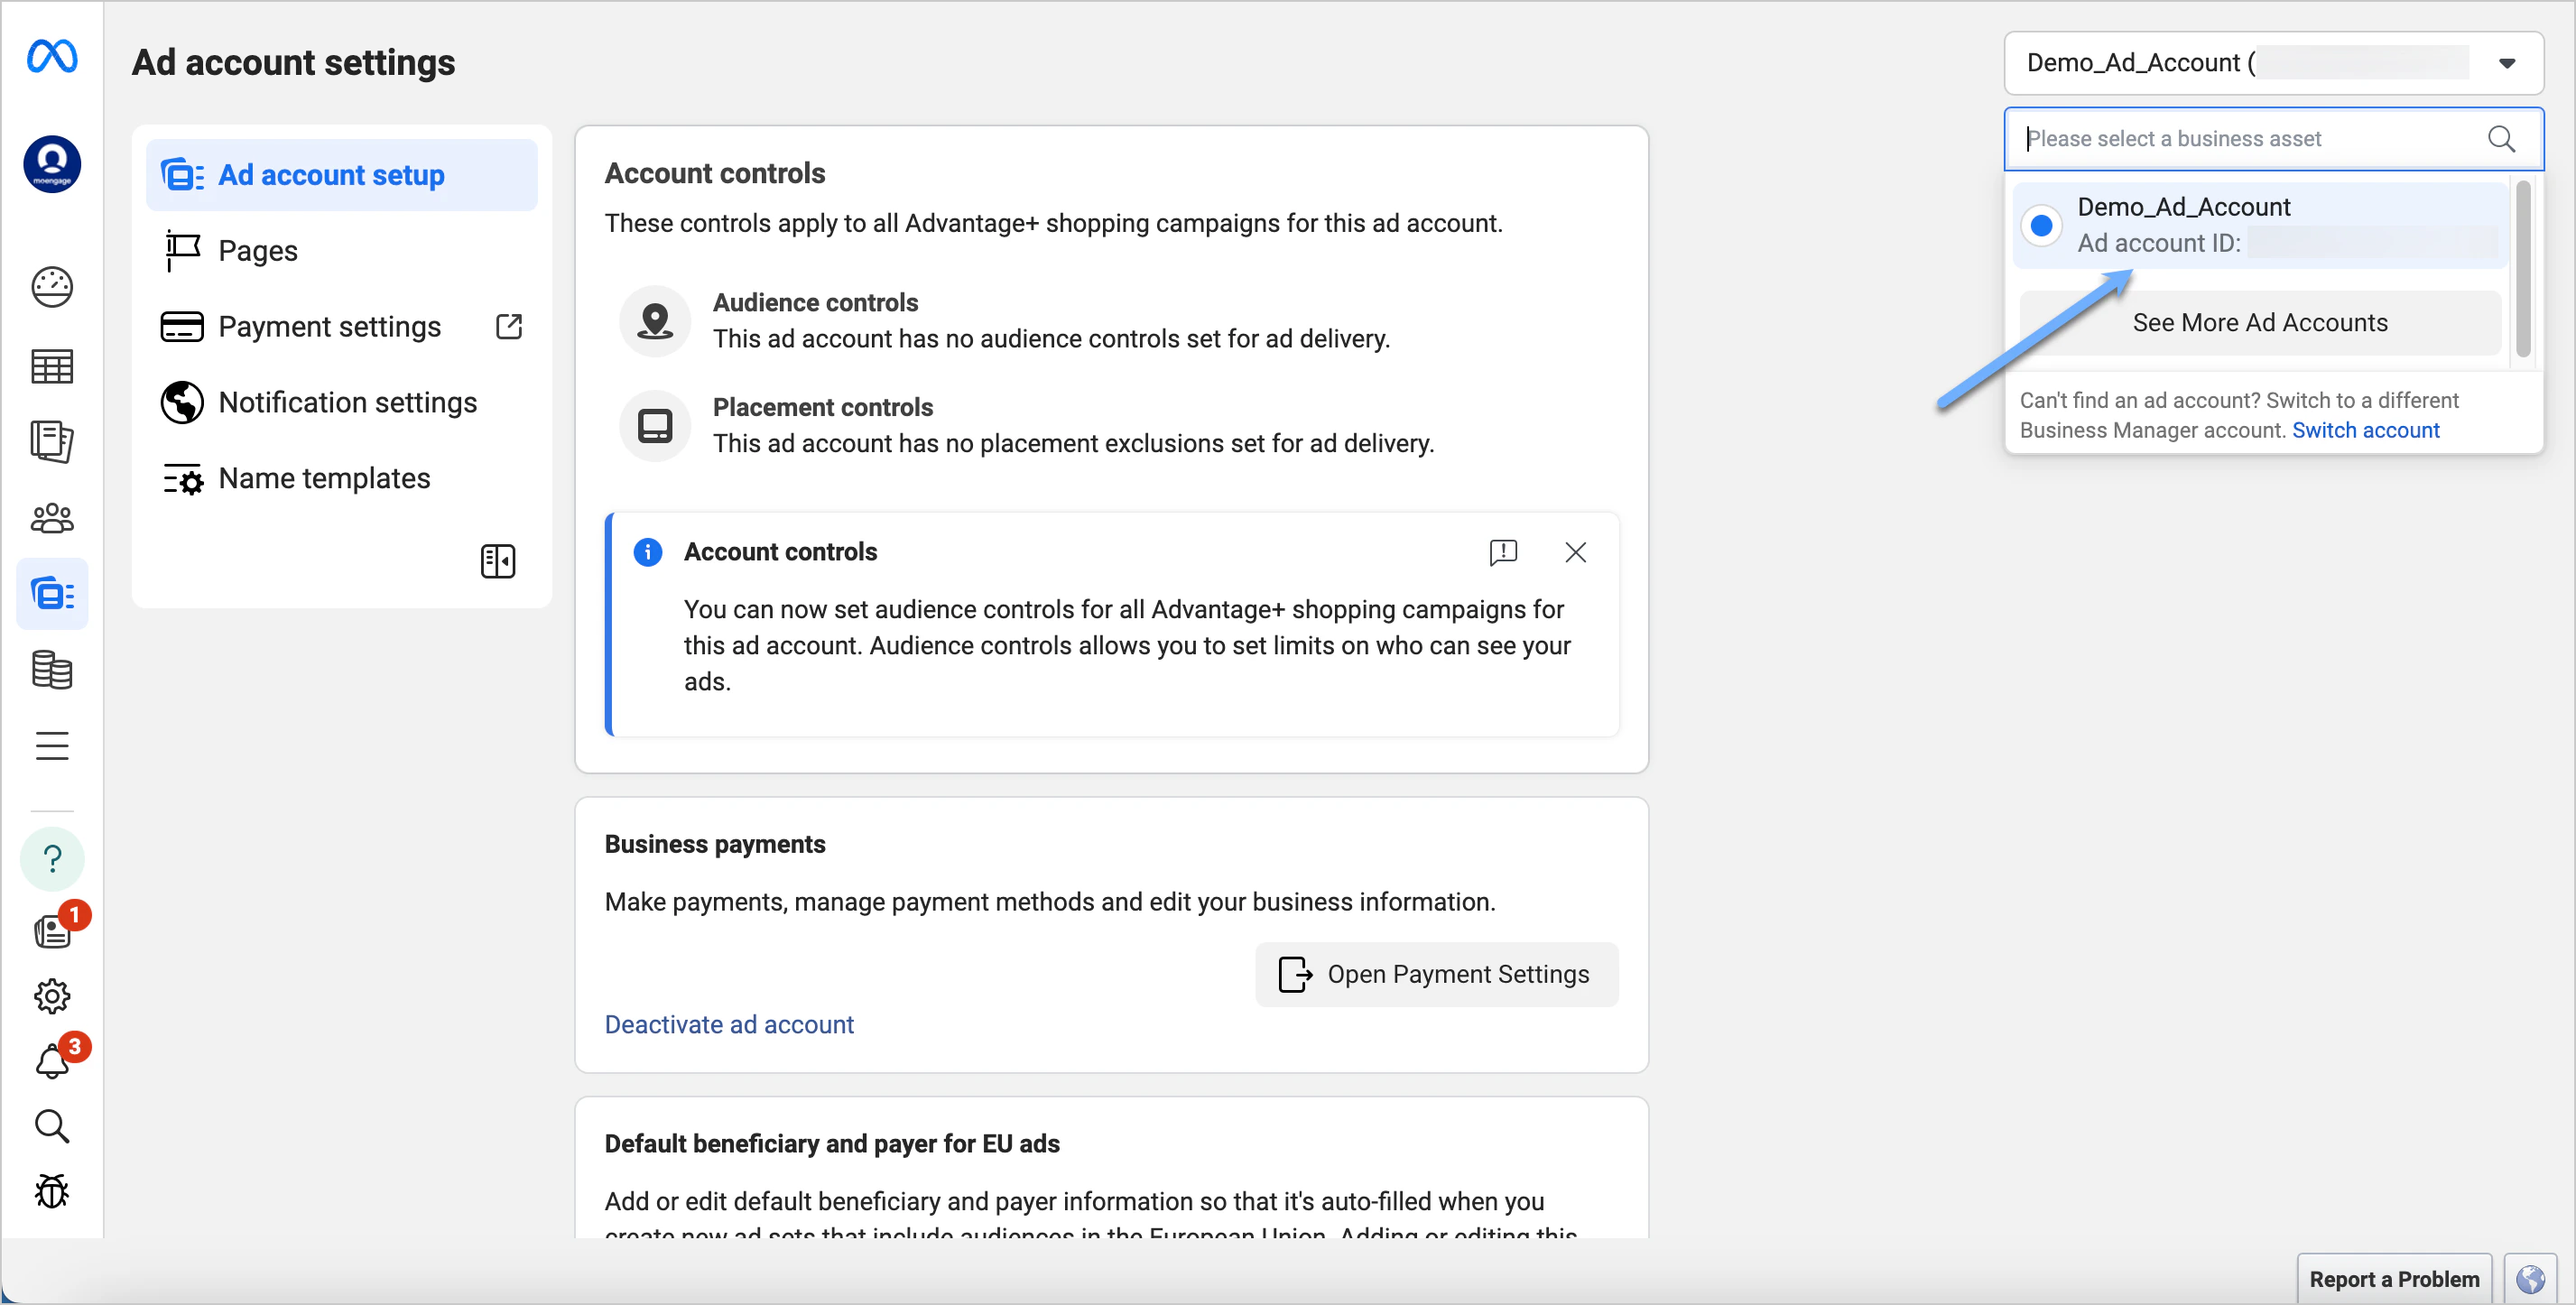Open the Ads reporting dashboard icon

(52, 366)
